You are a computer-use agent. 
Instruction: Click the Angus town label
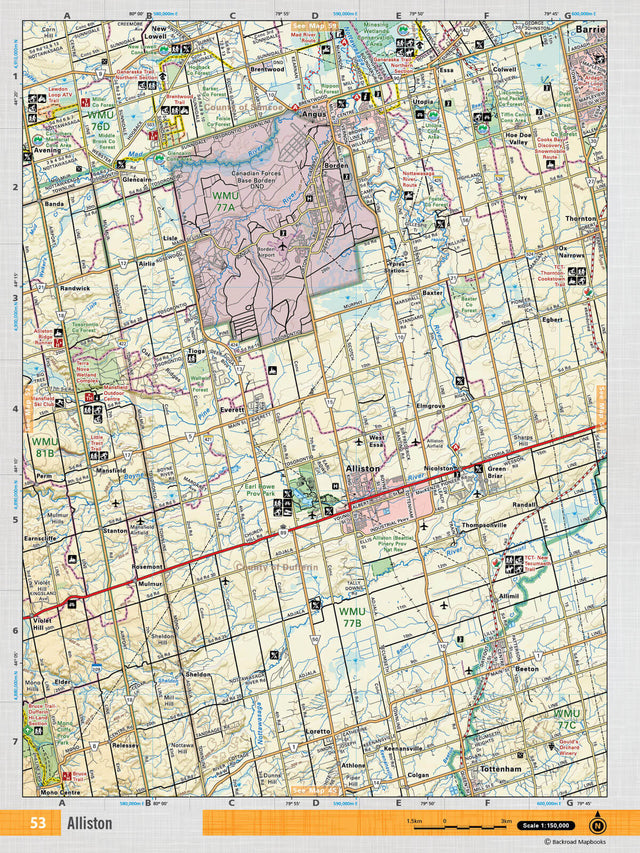(314, 115)
